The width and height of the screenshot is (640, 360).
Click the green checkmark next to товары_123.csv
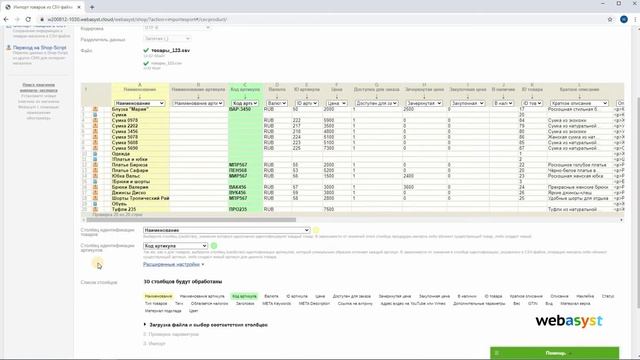(146, 50)
